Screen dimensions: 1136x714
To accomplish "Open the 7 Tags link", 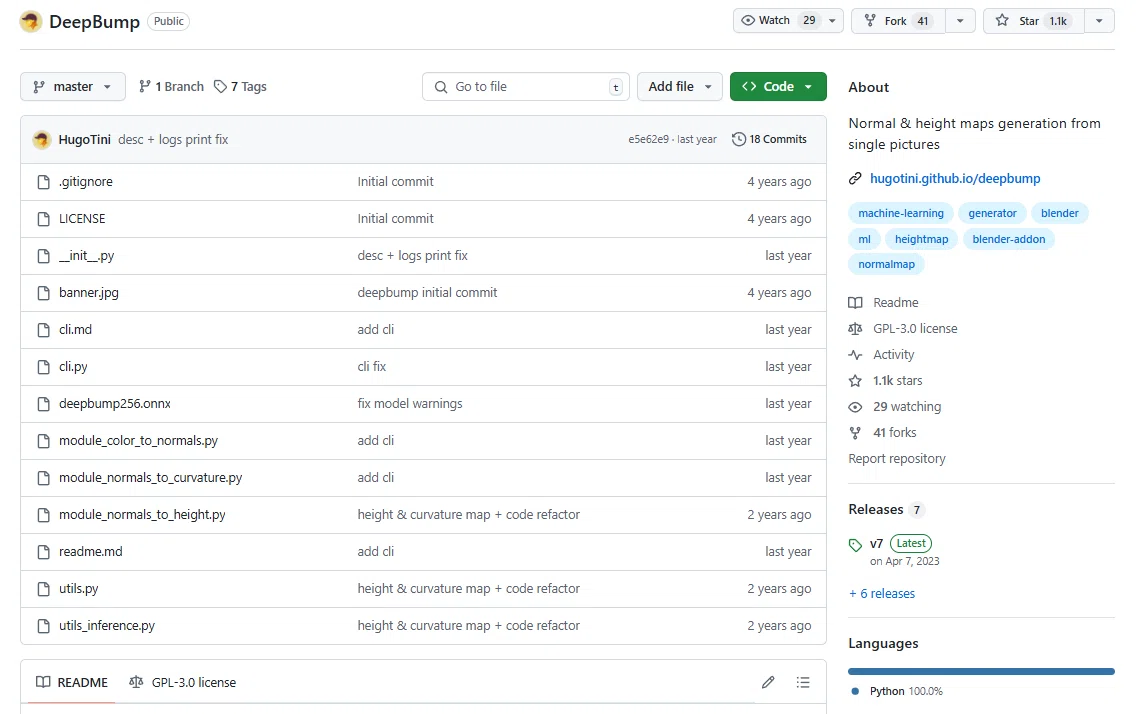I will [x=241, y=86].
